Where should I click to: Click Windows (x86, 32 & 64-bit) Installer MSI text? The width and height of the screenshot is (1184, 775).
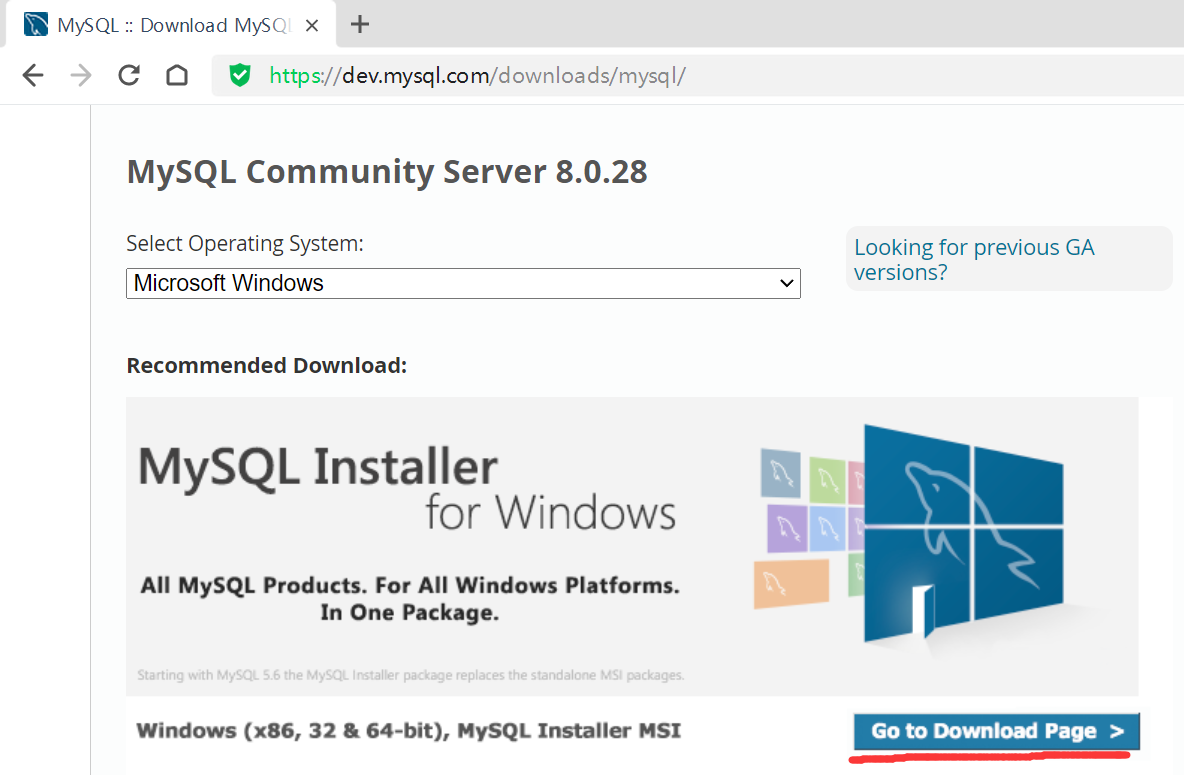[409, 731]
